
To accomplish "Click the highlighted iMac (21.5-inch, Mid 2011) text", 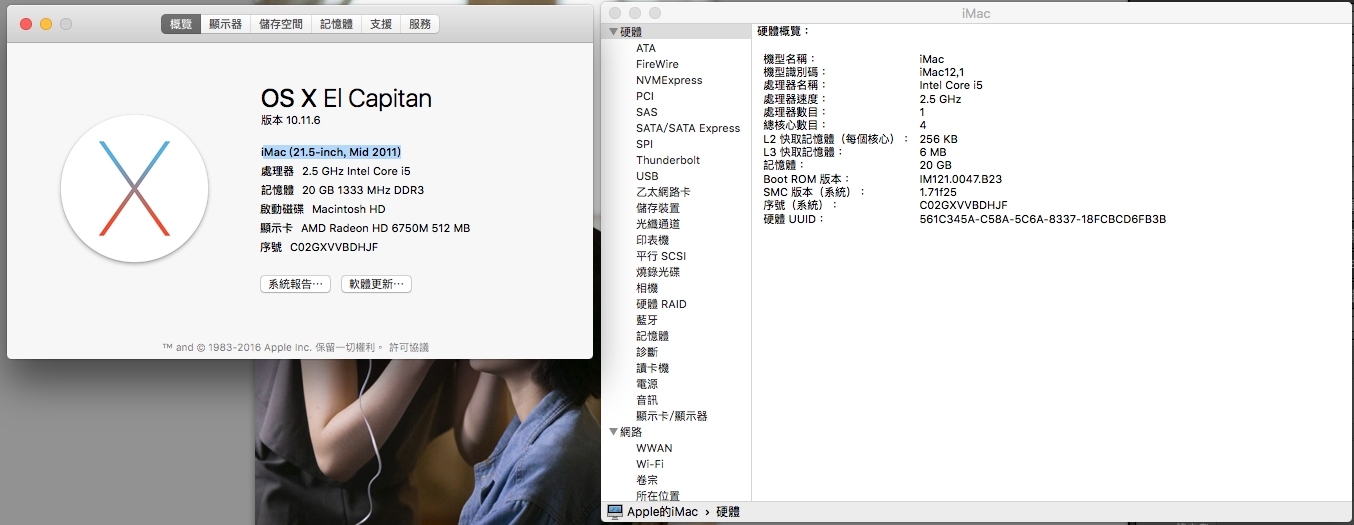I will tap(330, 152).
